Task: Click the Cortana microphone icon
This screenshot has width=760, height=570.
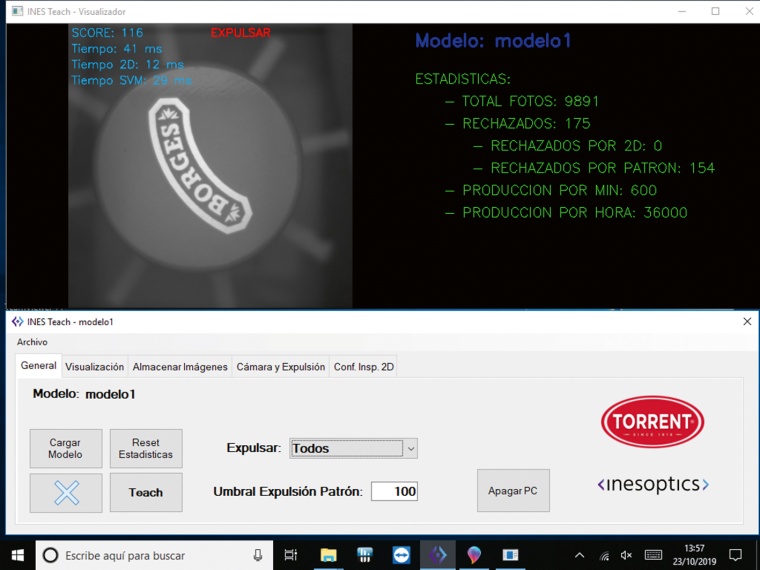Action: (258, 555)
